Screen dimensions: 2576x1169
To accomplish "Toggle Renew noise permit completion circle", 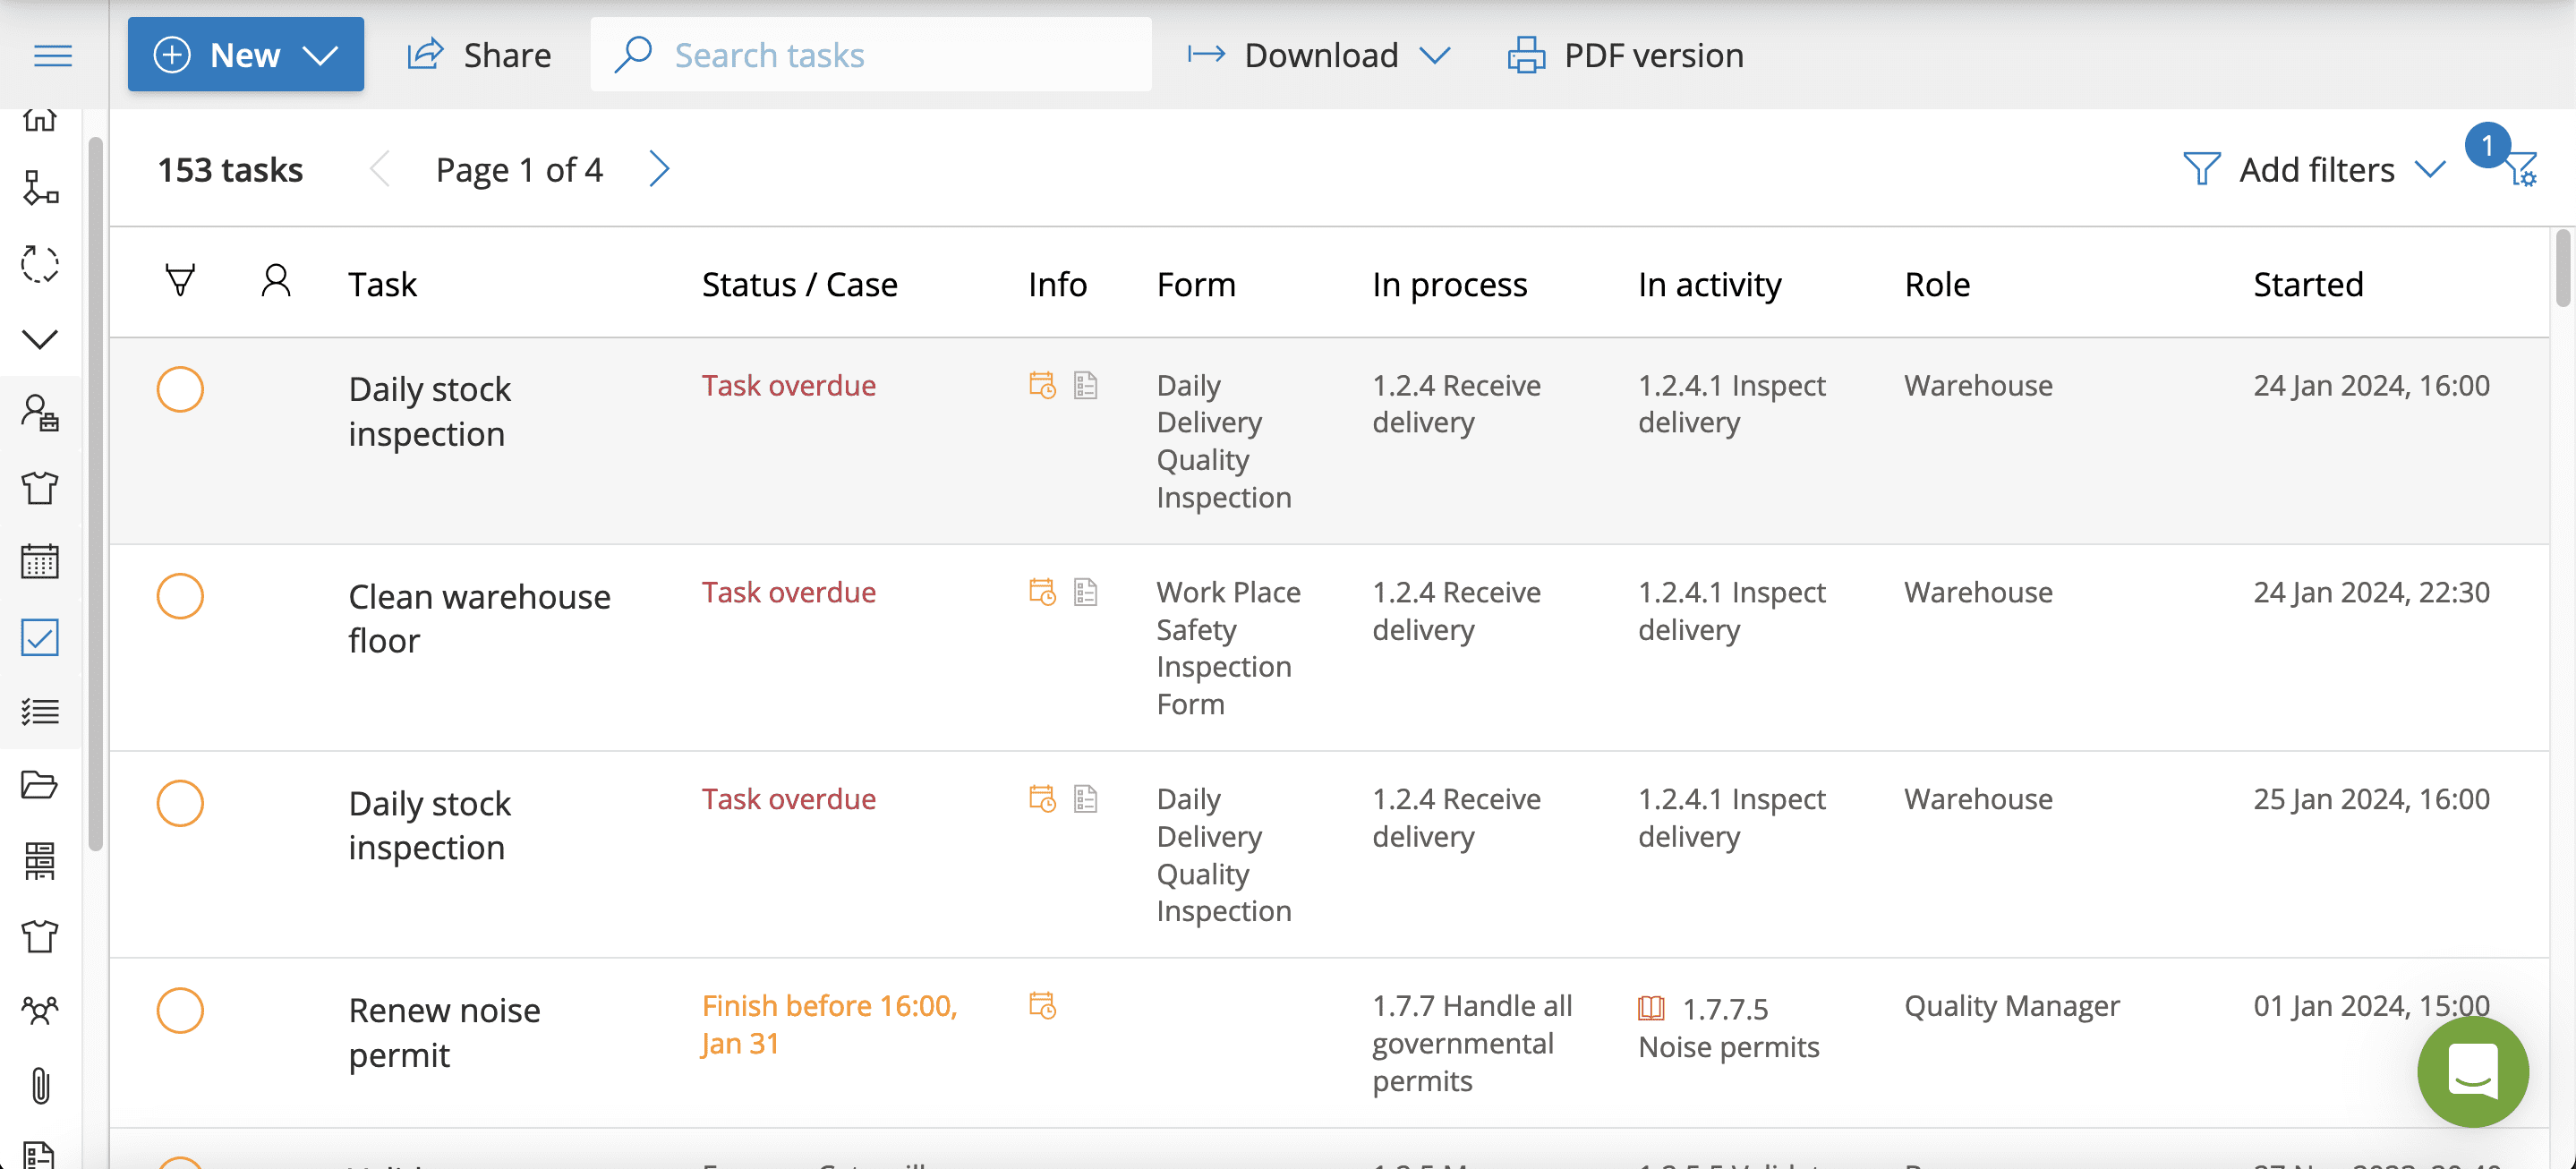I will tap(180, 1010).
